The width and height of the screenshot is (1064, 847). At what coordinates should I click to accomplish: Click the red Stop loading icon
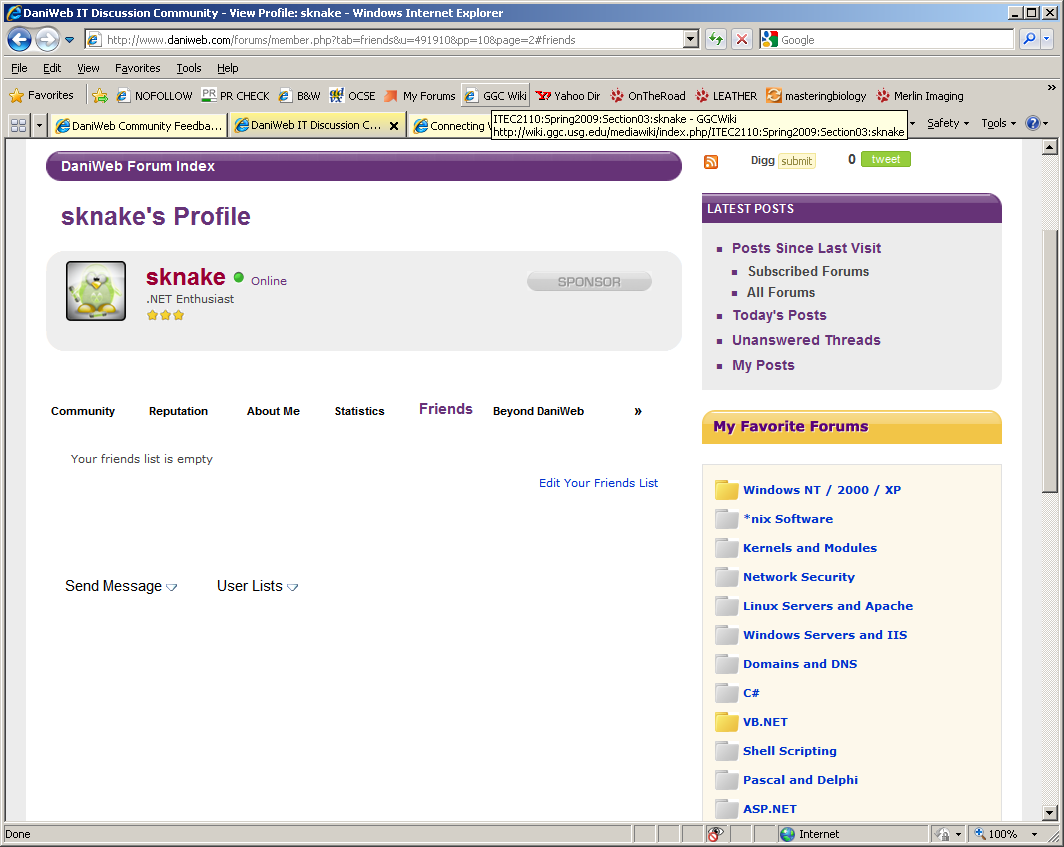(742, 39)
